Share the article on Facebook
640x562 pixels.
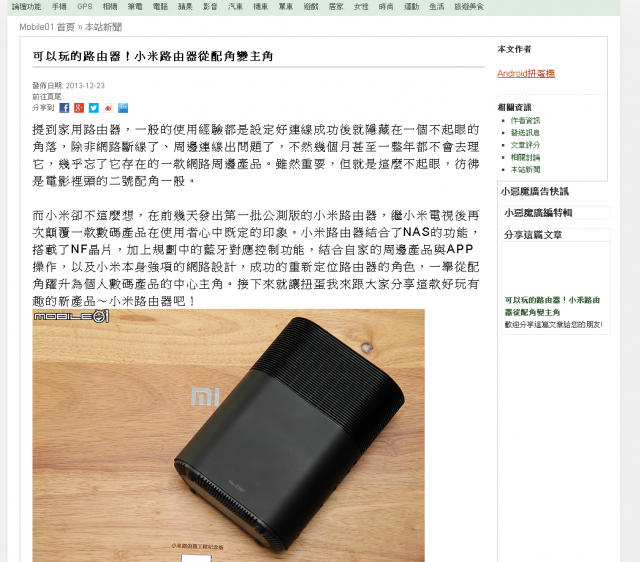[64, 108]
